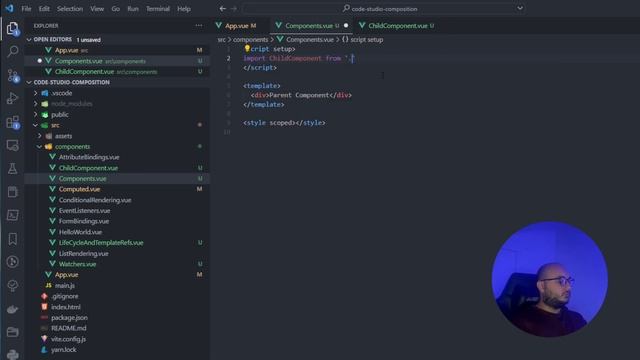Open ListRendering.vue file
The width and height of the screenshot is (640, 360).
click(118, 253)
